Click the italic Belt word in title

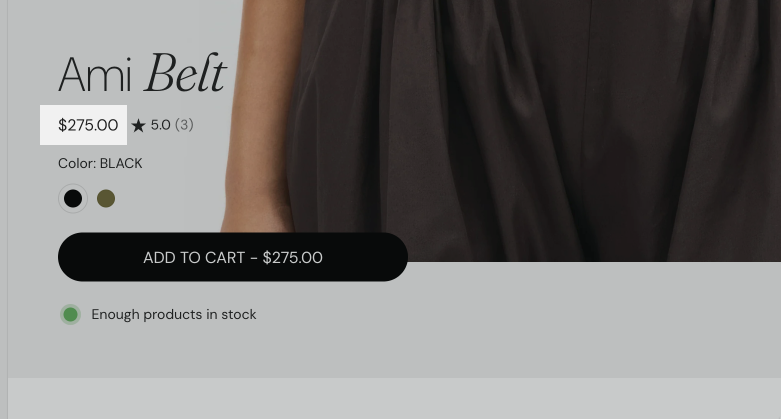pyautogui.click(x=185, y=74)
